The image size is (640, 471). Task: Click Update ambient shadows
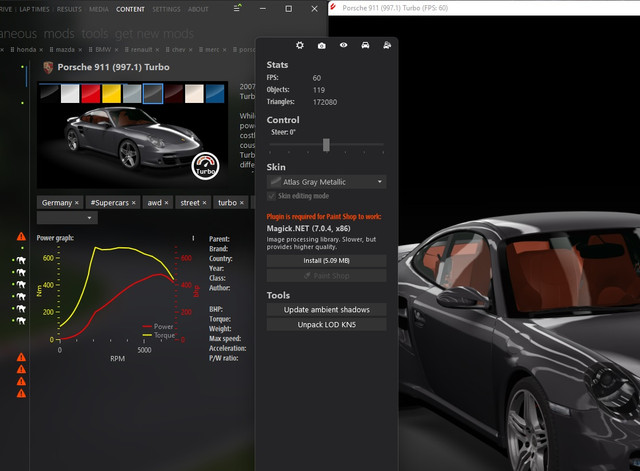pos(327,309)
